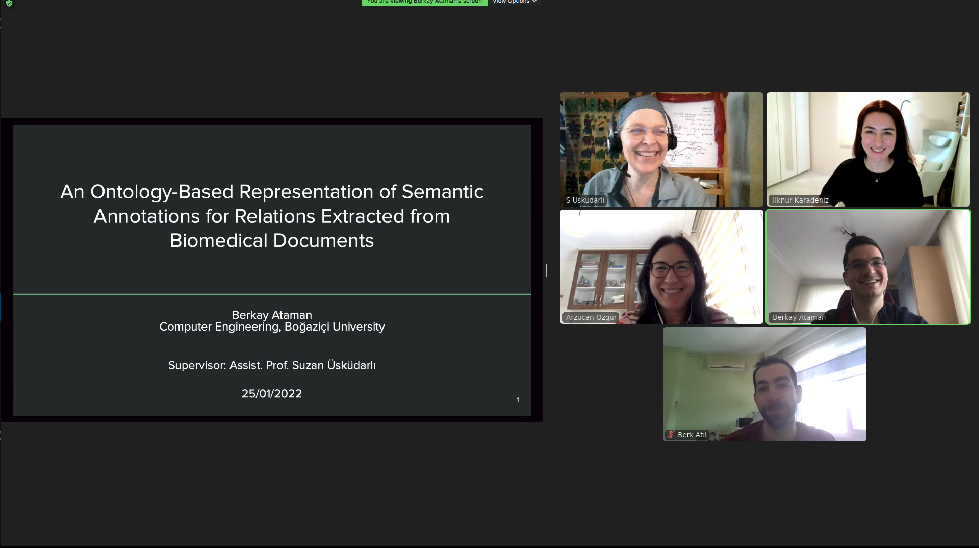Select Berkay Ataman's highlighted video tile
Image resolution: width=979 pixels, height=548 pixels.
(x=868, y=266)
